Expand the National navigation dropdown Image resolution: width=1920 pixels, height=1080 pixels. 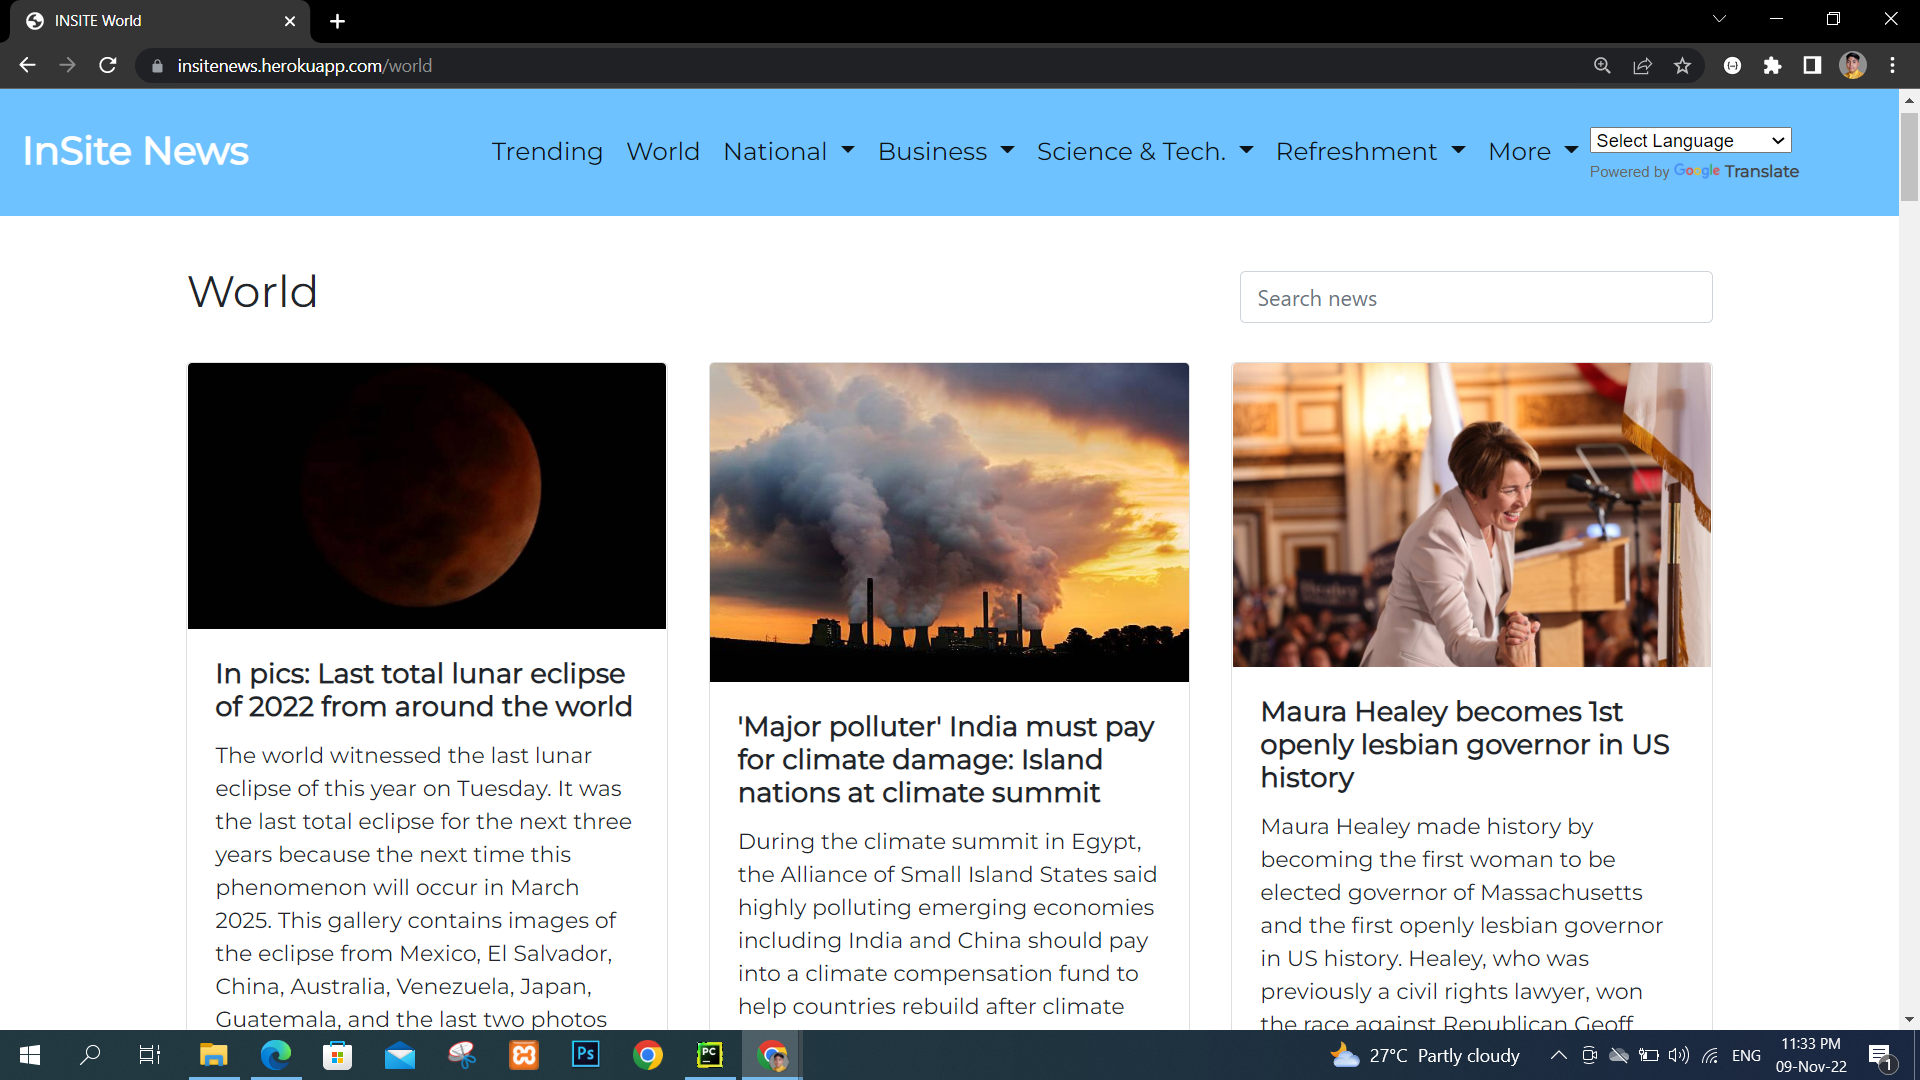789,151
